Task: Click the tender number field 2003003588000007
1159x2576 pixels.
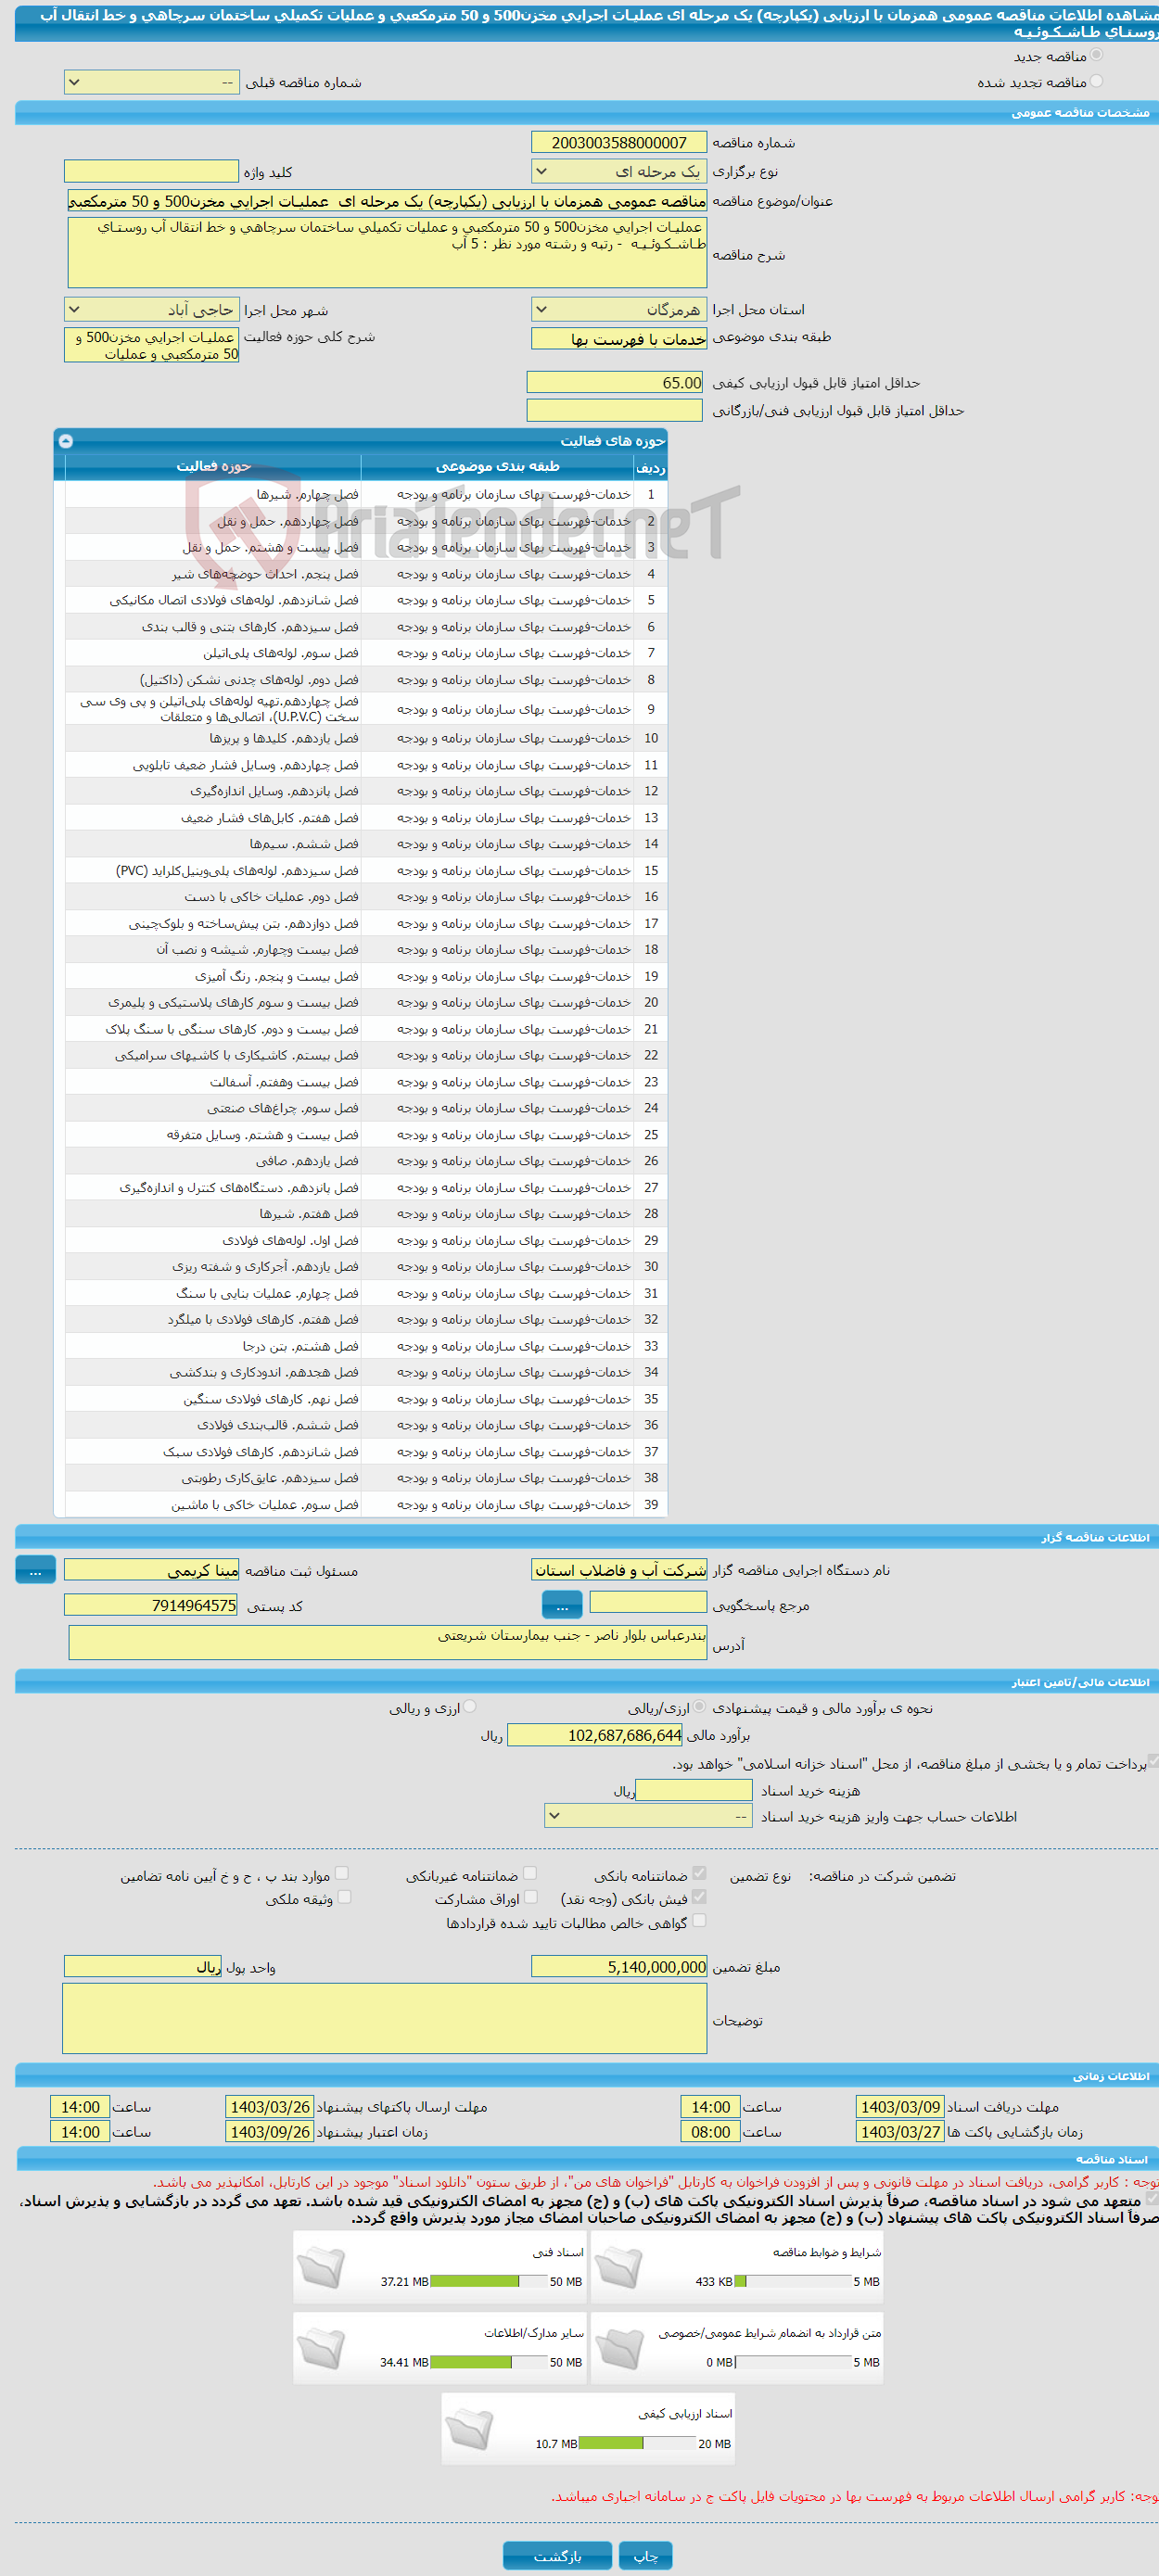Action: click(x=619, y=143)
